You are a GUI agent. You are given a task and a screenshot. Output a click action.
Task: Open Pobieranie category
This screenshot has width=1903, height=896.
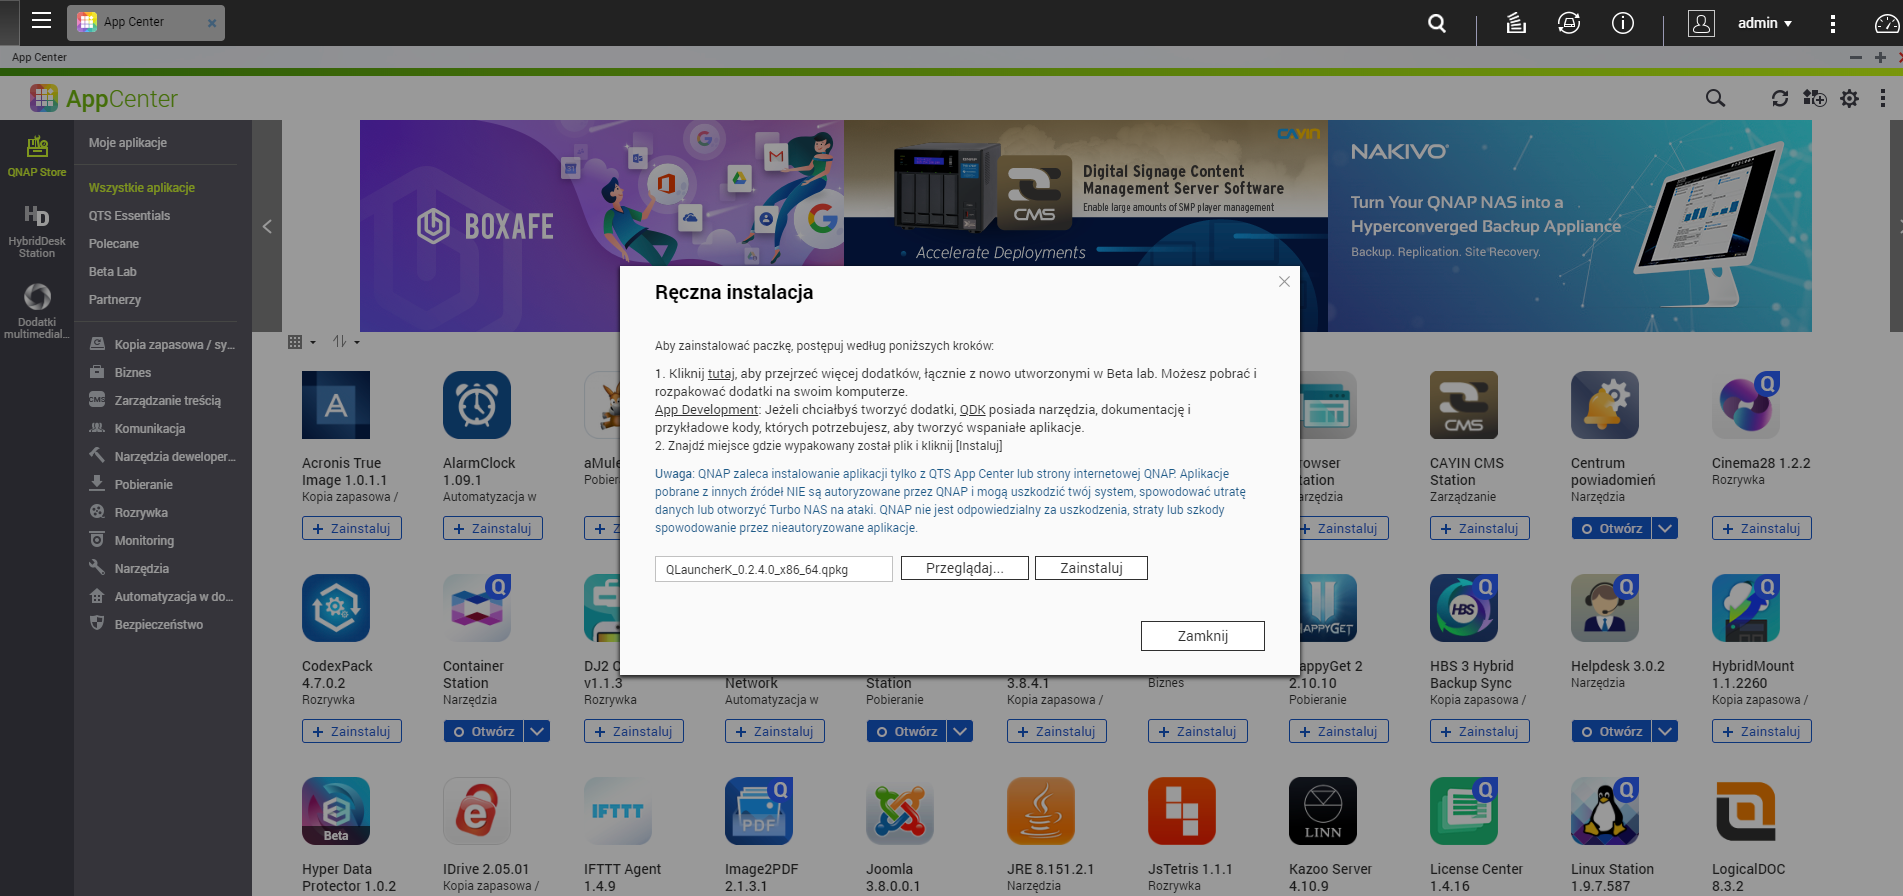(x=131, y=484)
